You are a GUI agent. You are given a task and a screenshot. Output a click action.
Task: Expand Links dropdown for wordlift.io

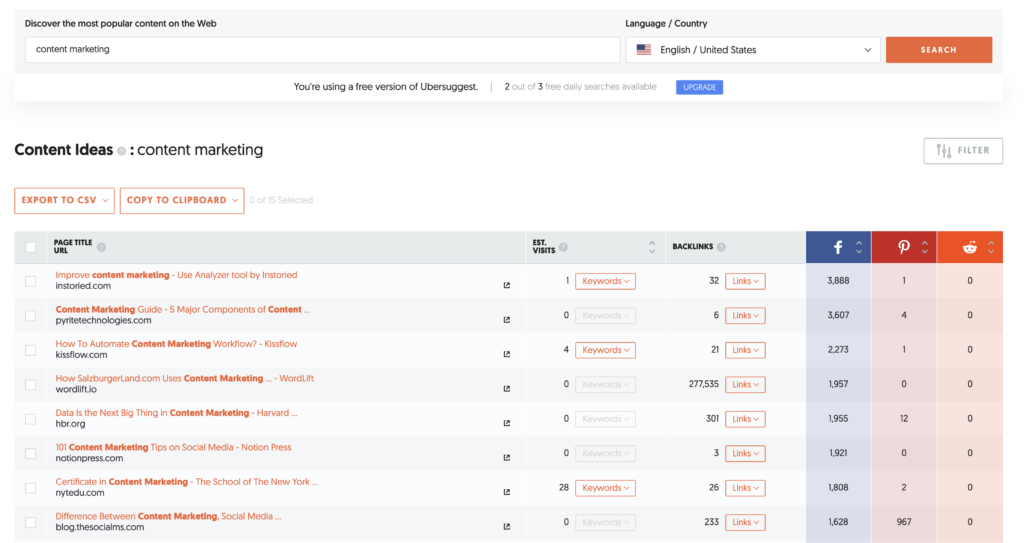[x=745, y=385]
